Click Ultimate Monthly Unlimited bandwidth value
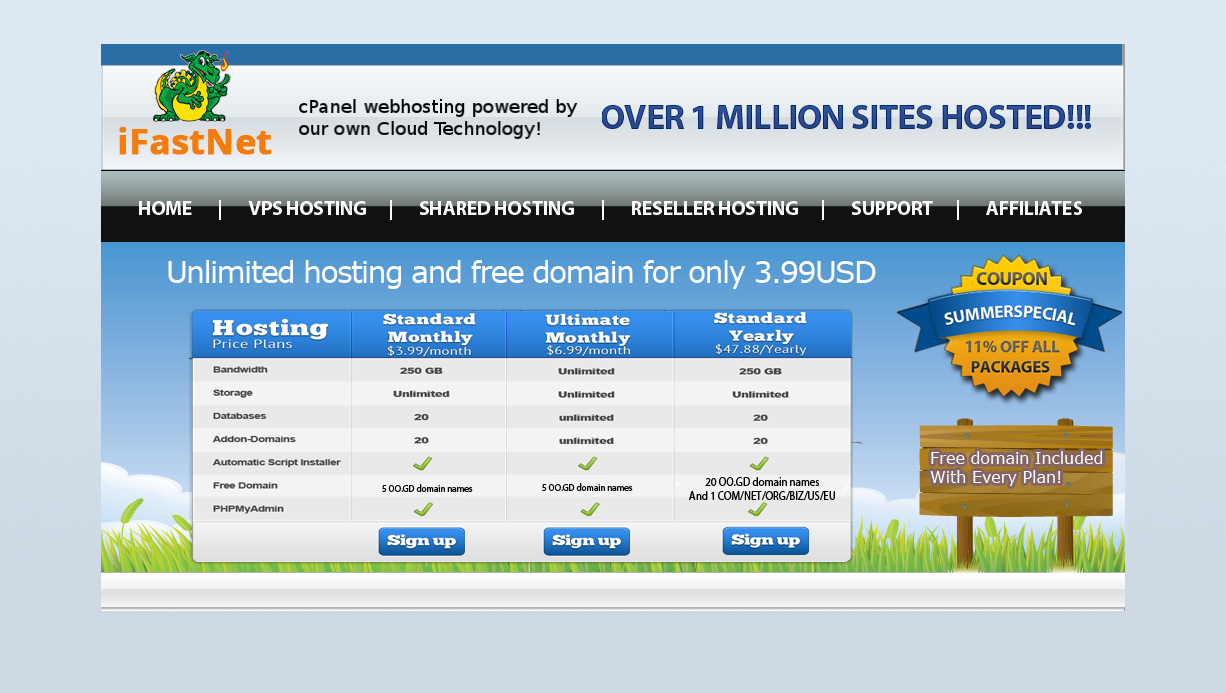 point(586,371)
